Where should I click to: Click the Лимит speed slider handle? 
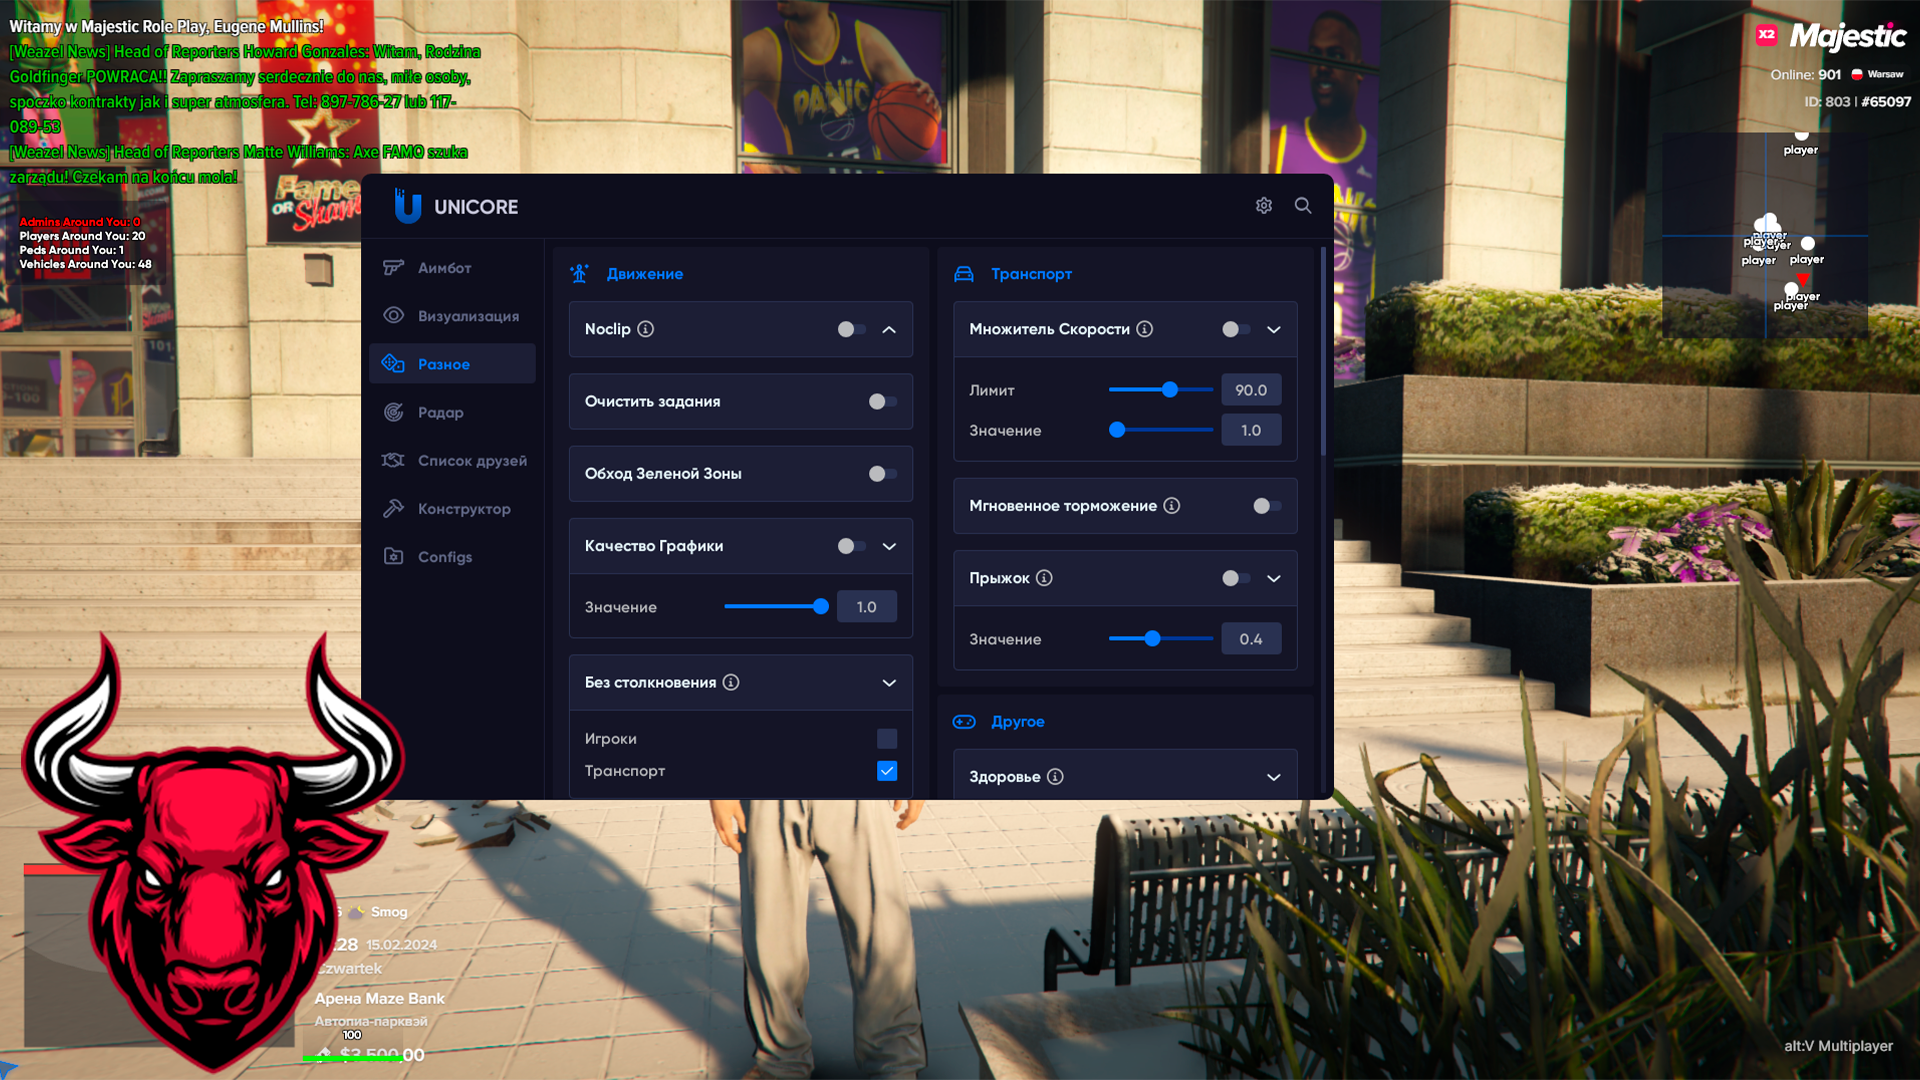tap(1170, 390)
